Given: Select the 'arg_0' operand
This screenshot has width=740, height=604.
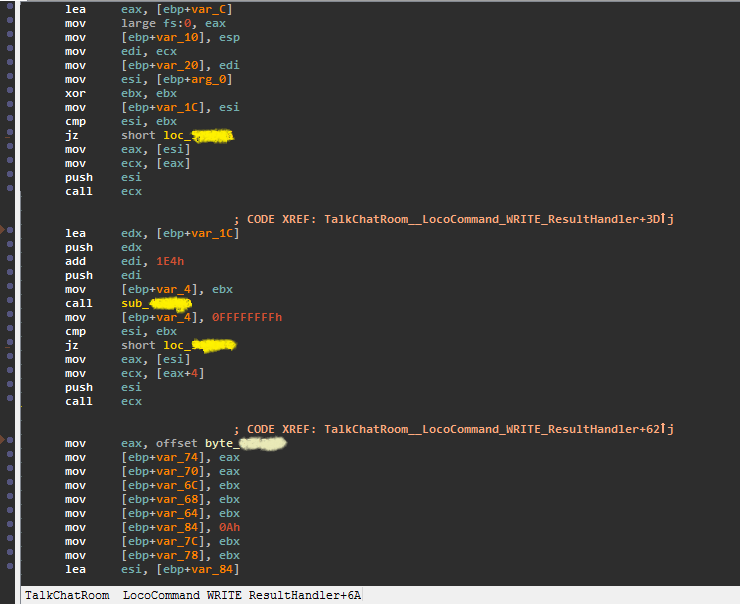Looking at the screenshot, I should click(215, 79).
